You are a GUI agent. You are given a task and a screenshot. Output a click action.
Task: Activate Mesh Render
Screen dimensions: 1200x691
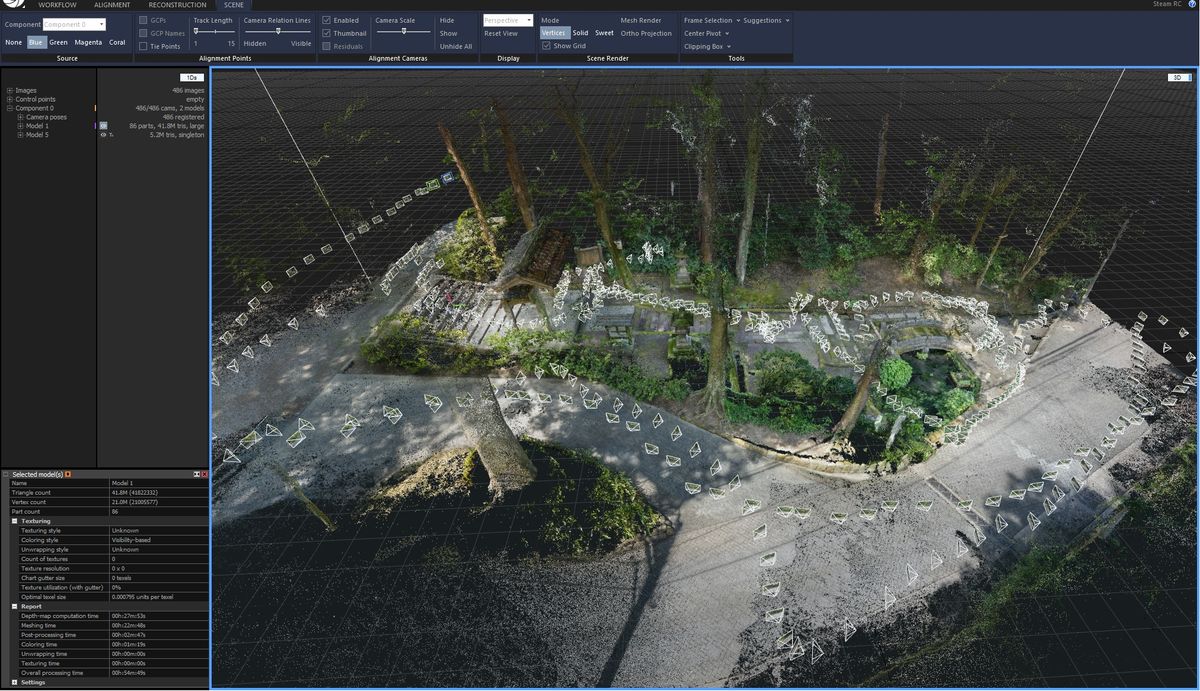pos(641,20)
